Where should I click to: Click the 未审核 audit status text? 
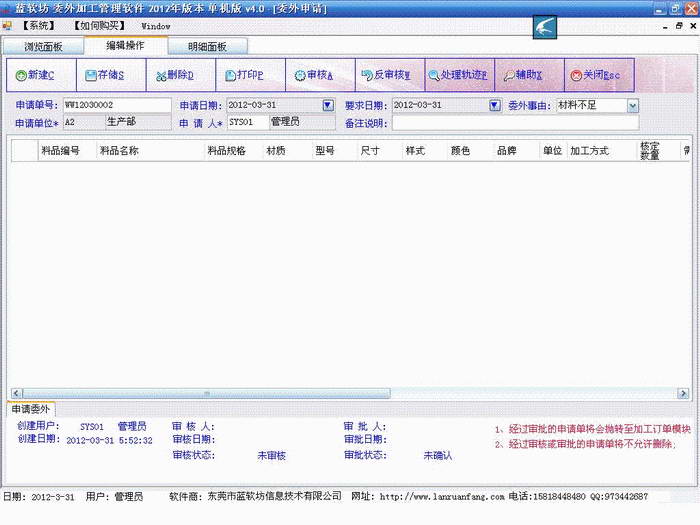271,456
